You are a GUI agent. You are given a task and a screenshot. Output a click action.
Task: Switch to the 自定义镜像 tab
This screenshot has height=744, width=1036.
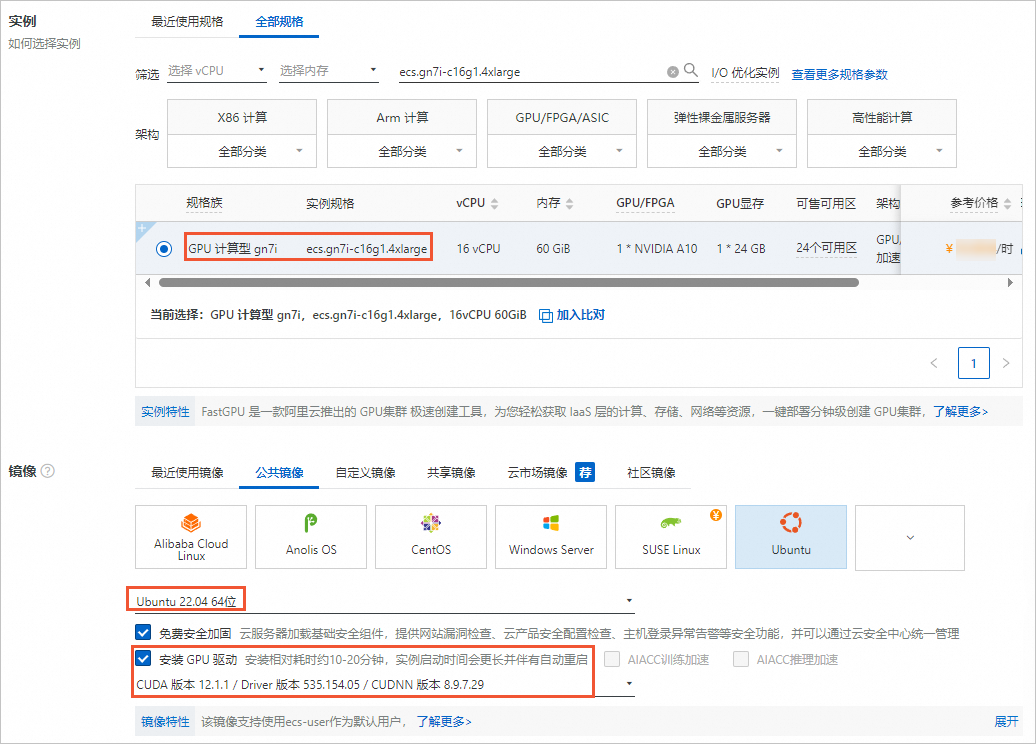coord(365,472)
